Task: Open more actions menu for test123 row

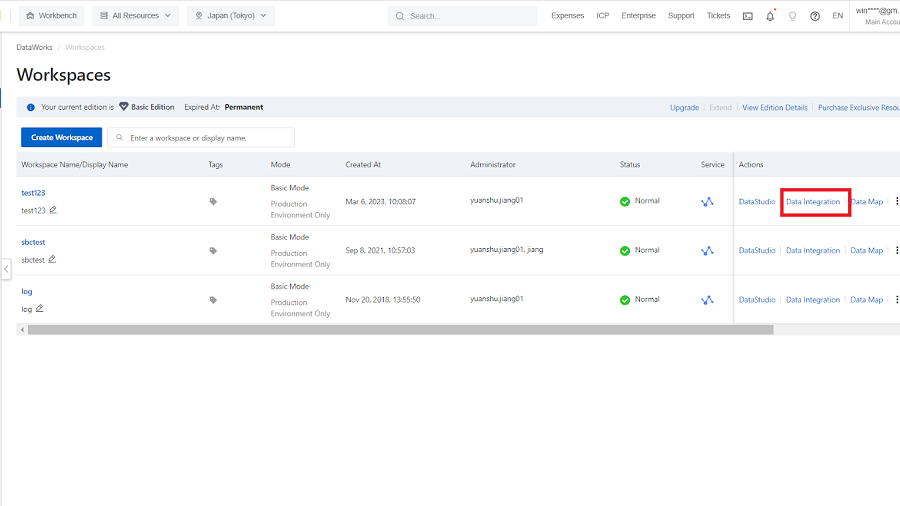Action: (896, 202)
